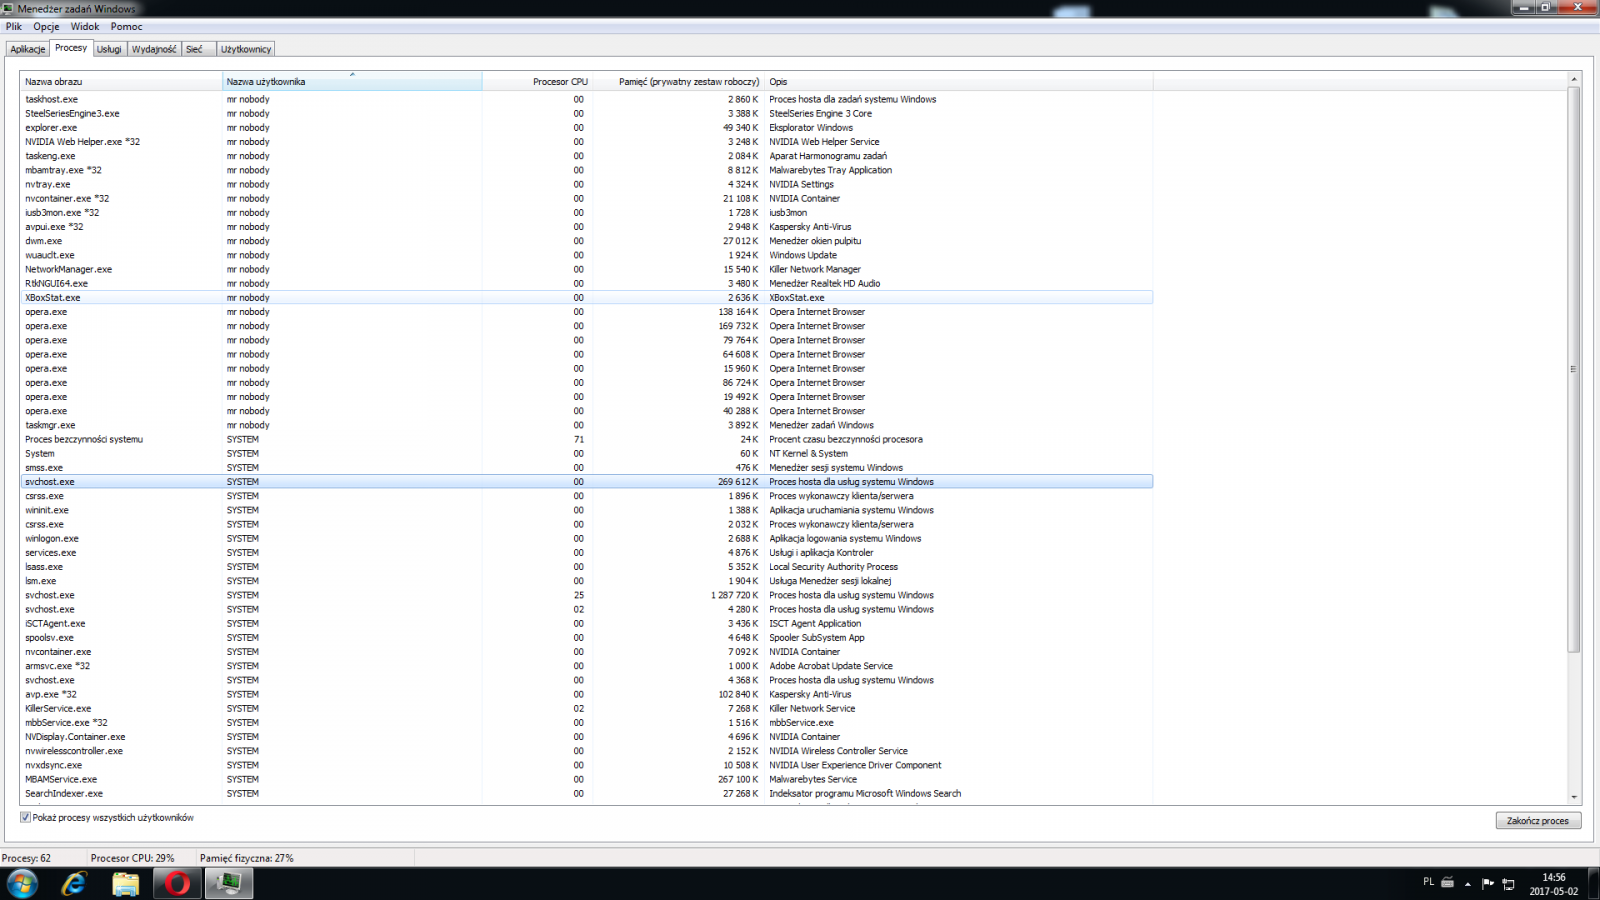Click the scrollbar down arrow
This screenshot has width=1600, height=900.
1574,798
